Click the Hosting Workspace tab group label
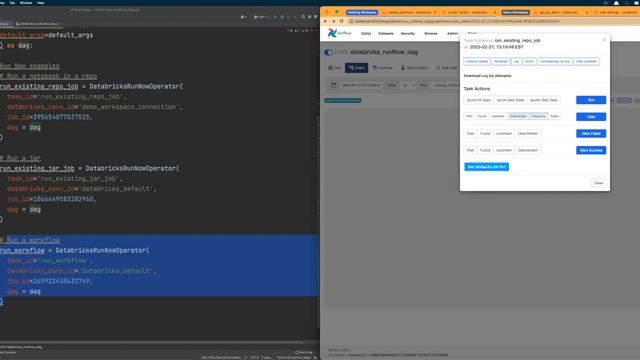Viewport: 640px width, 360px height. [362, 13]
